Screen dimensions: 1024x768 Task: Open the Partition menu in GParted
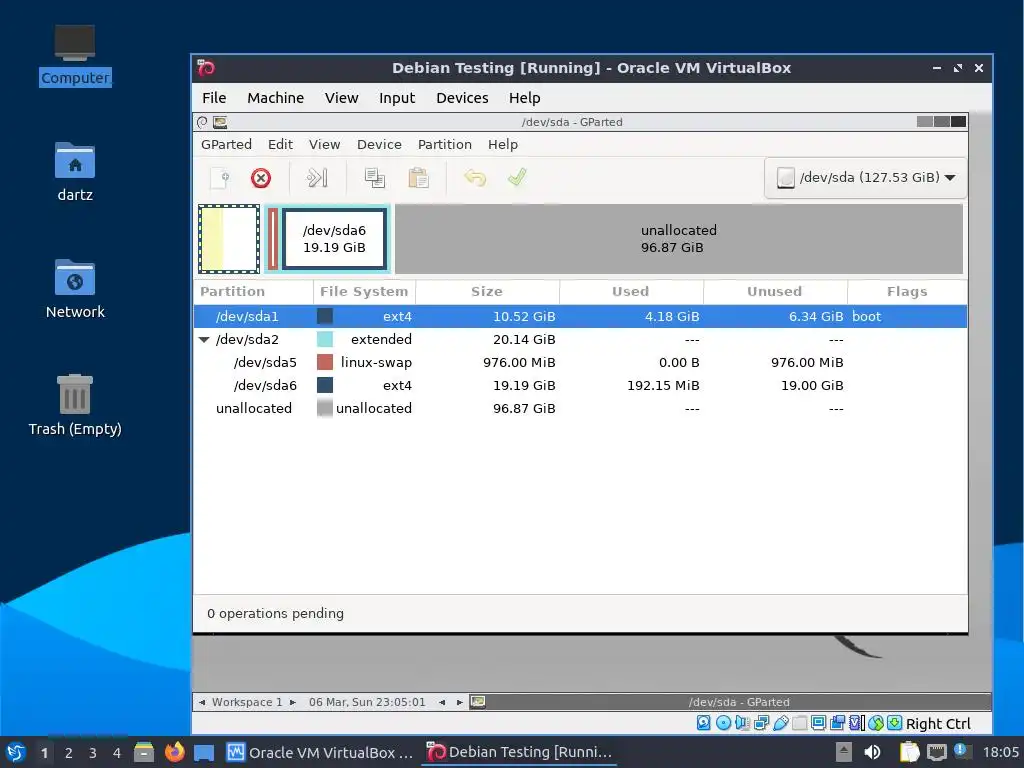coord(444,144)
